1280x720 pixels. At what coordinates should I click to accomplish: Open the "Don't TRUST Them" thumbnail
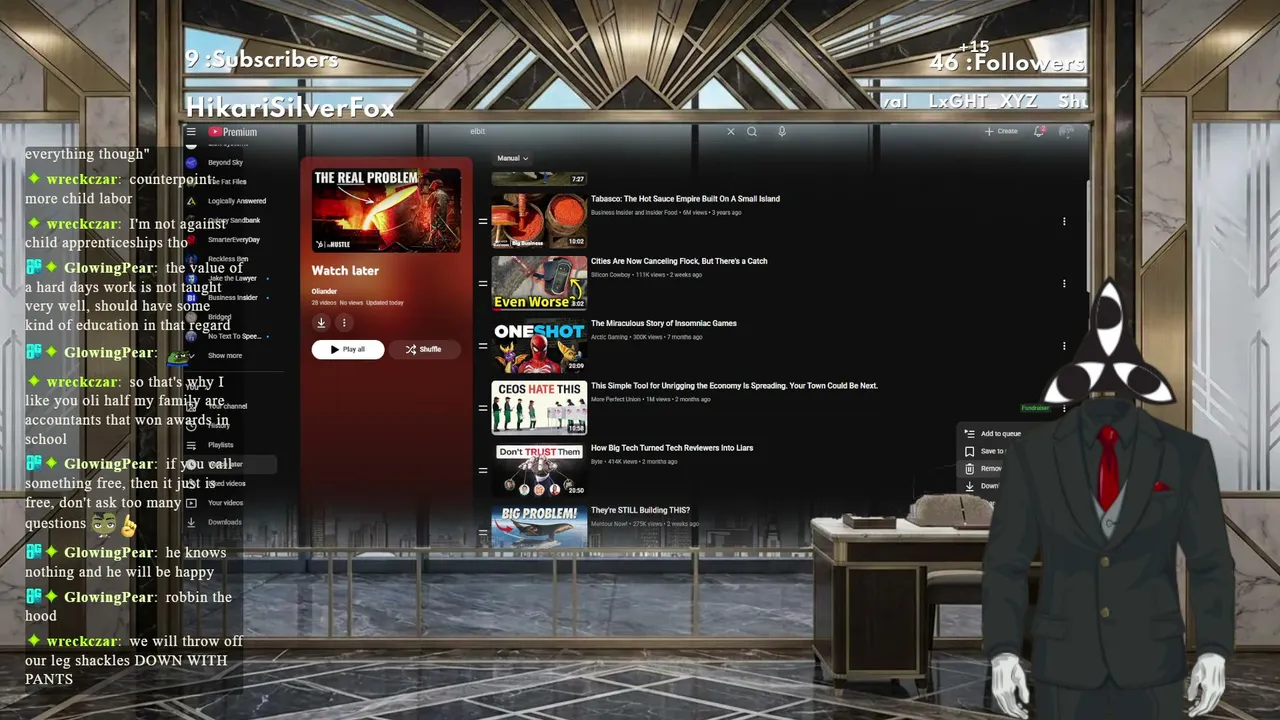tap(539, 470)
